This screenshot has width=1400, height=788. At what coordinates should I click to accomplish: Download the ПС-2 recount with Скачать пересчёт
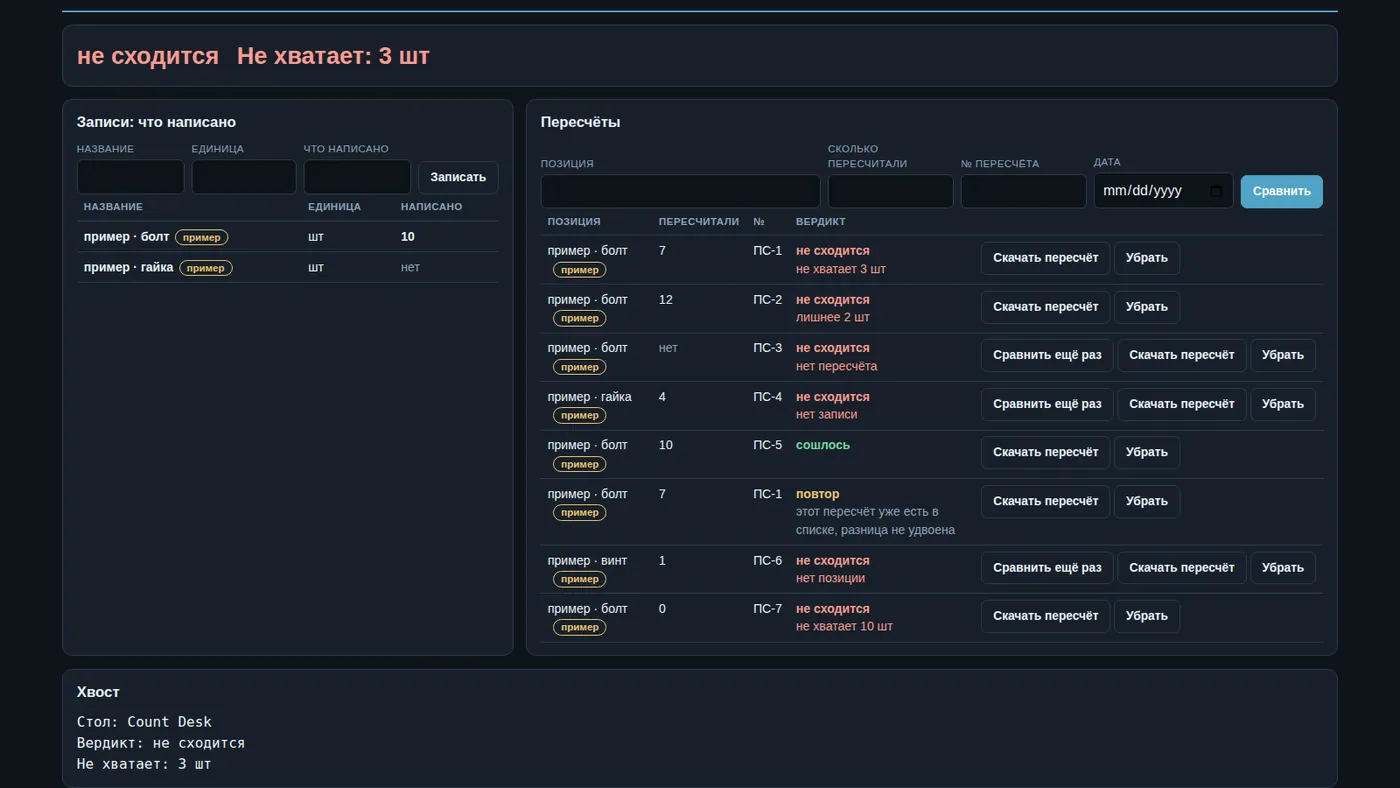click(x=1045, y=307)
